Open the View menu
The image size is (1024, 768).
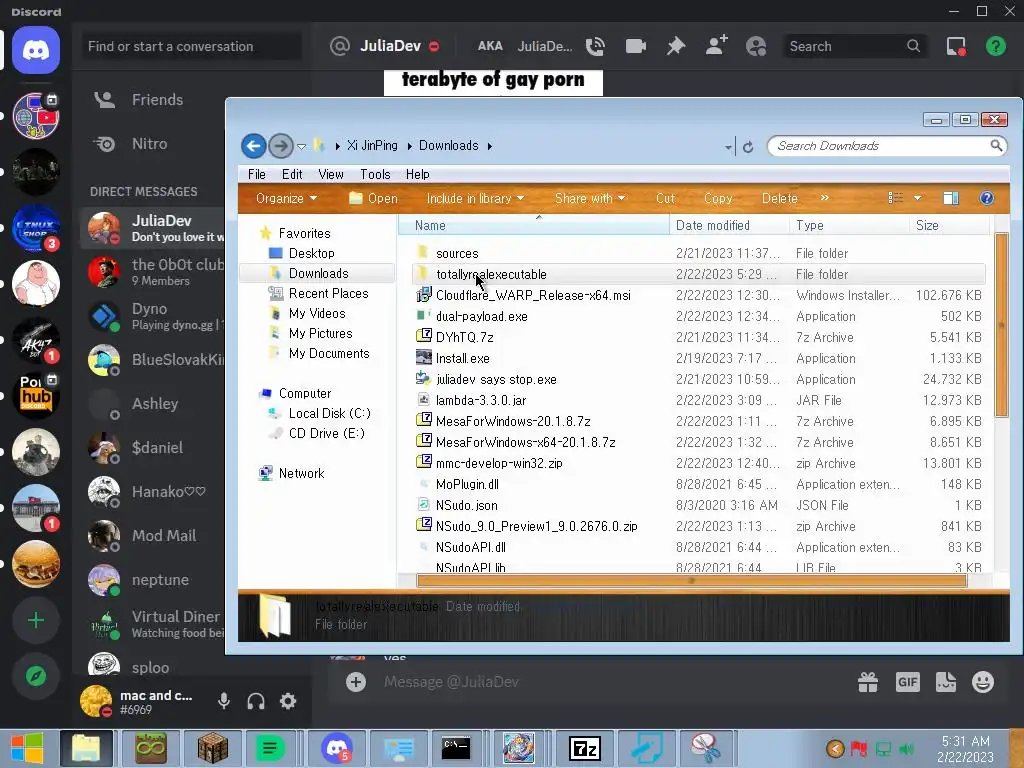(330, 174)
